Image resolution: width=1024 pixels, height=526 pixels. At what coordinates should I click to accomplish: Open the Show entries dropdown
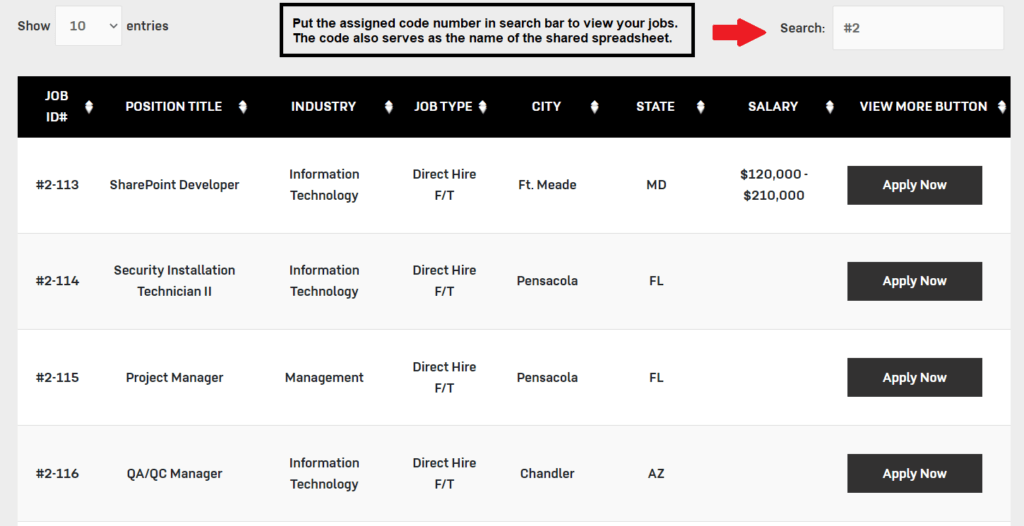coord(89,26)
